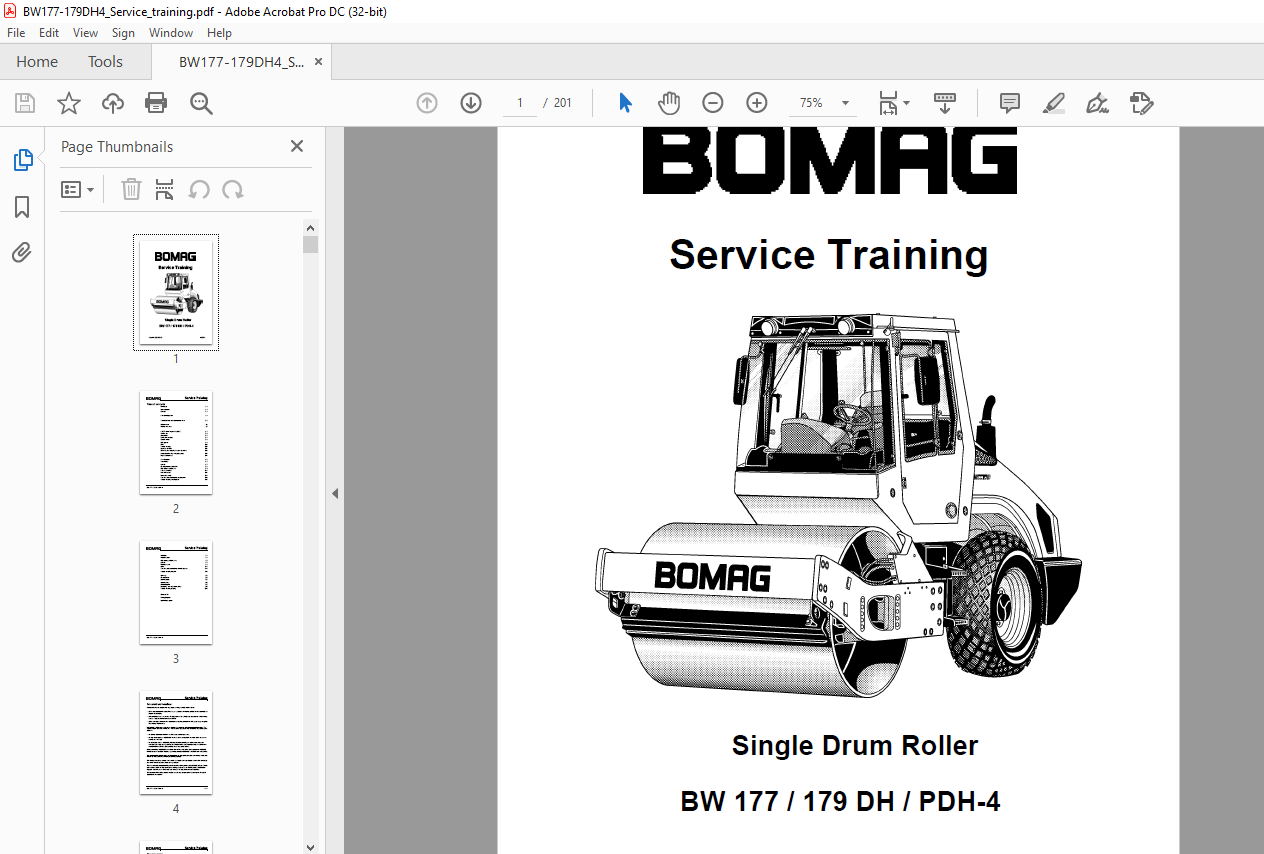Click the BW 177 / 179 DH / PDH-4 text
The width and height of the screenshot is (1264, 854).
[x=840, y=801]
